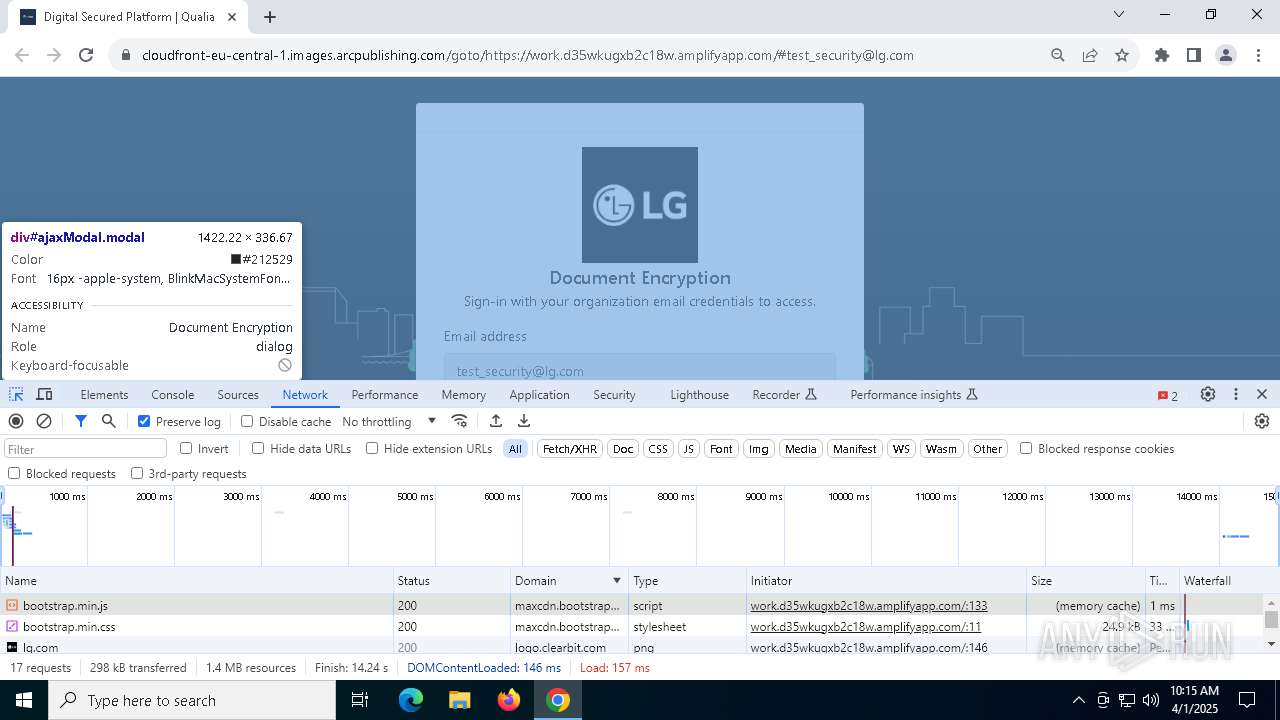This screenshot has height=720, width=1280.
Task: Open the Chrome tab search chevron
Action: coord(1119,14)
